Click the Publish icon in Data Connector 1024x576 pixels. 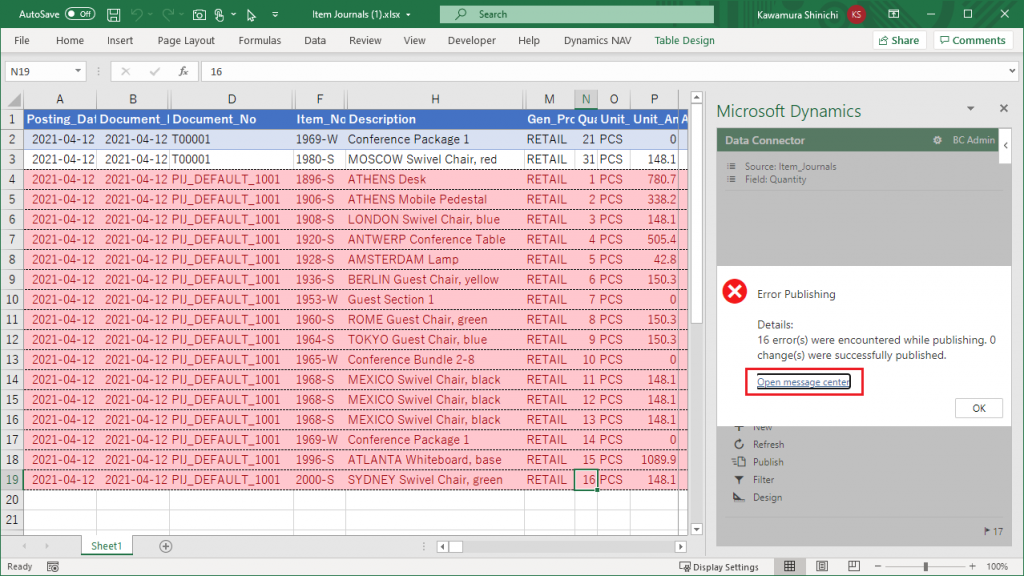(x=739, y=462)
